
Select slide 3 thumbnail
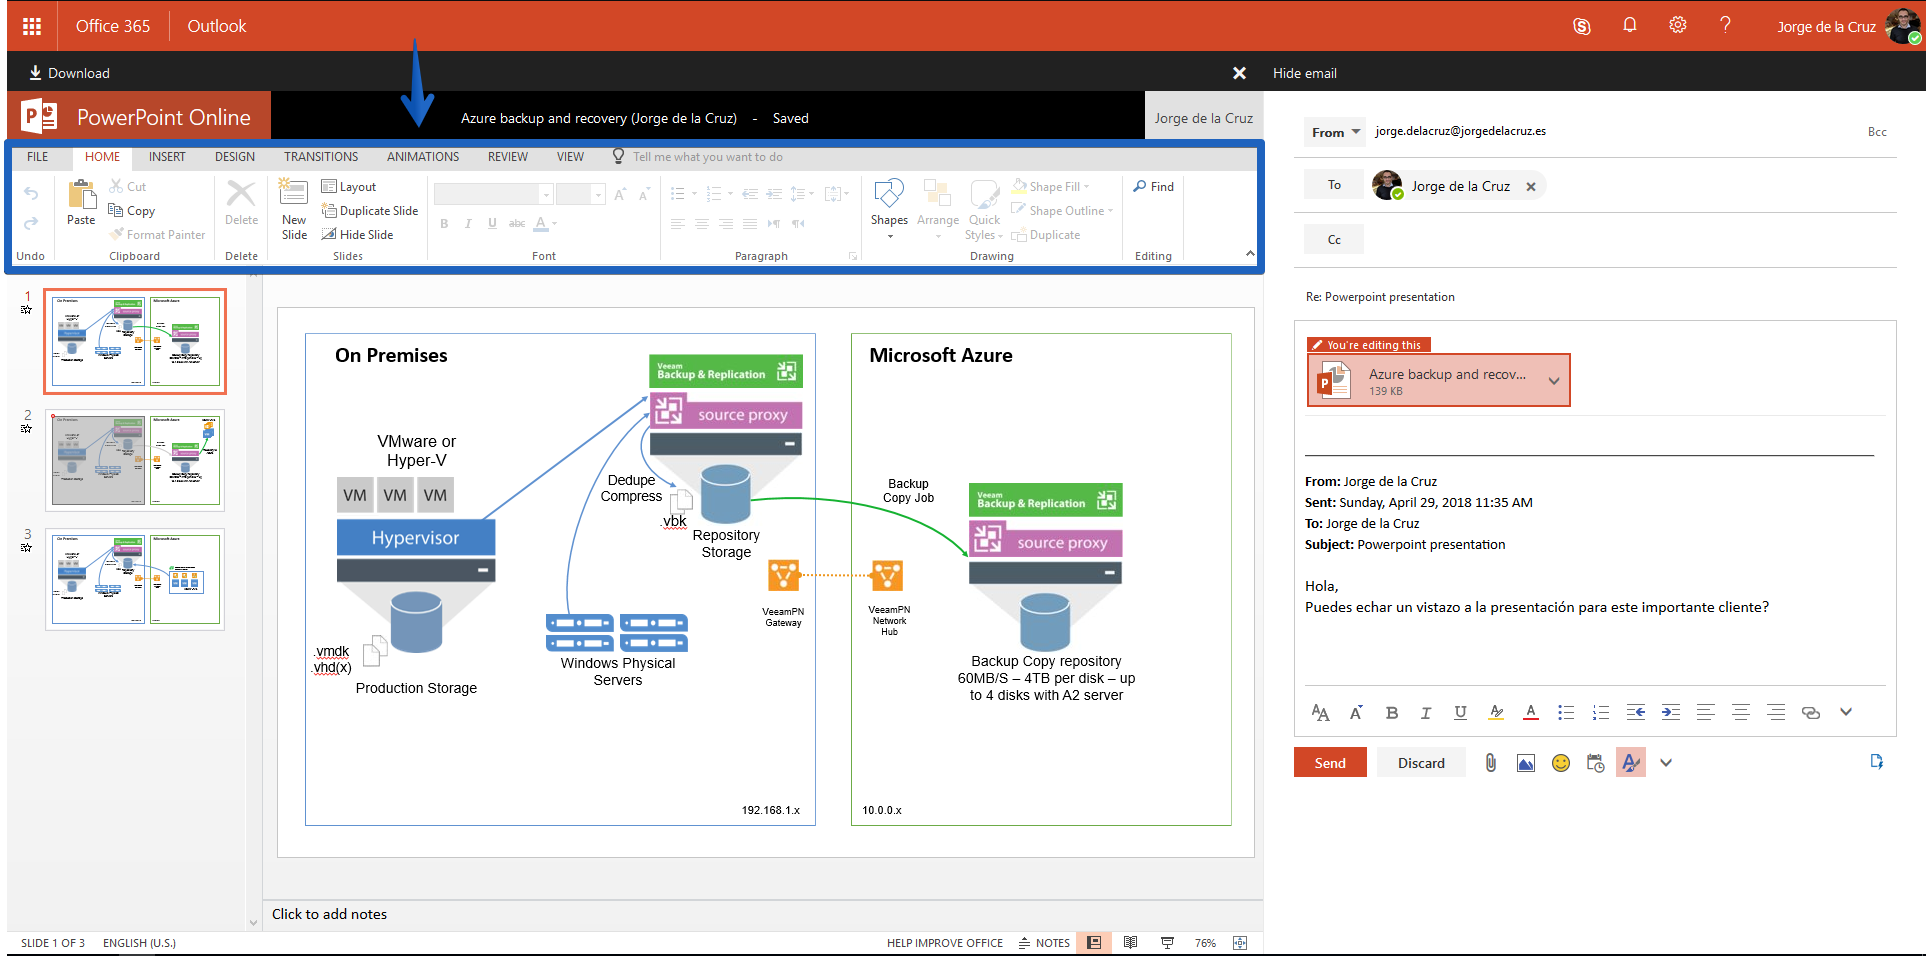point(136,579)
